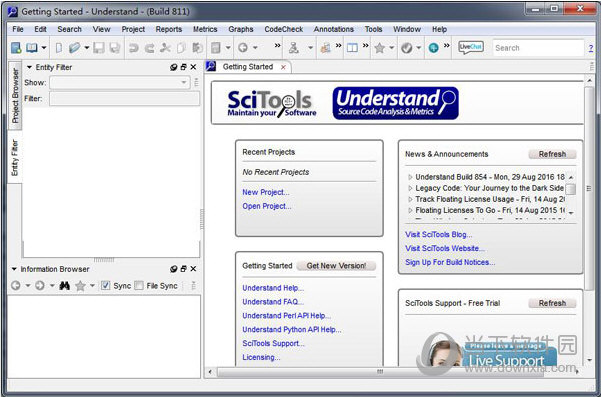601x397 pixels.
Task: Uncheck the Sync checkbox
Action: (x=105, y=286)
